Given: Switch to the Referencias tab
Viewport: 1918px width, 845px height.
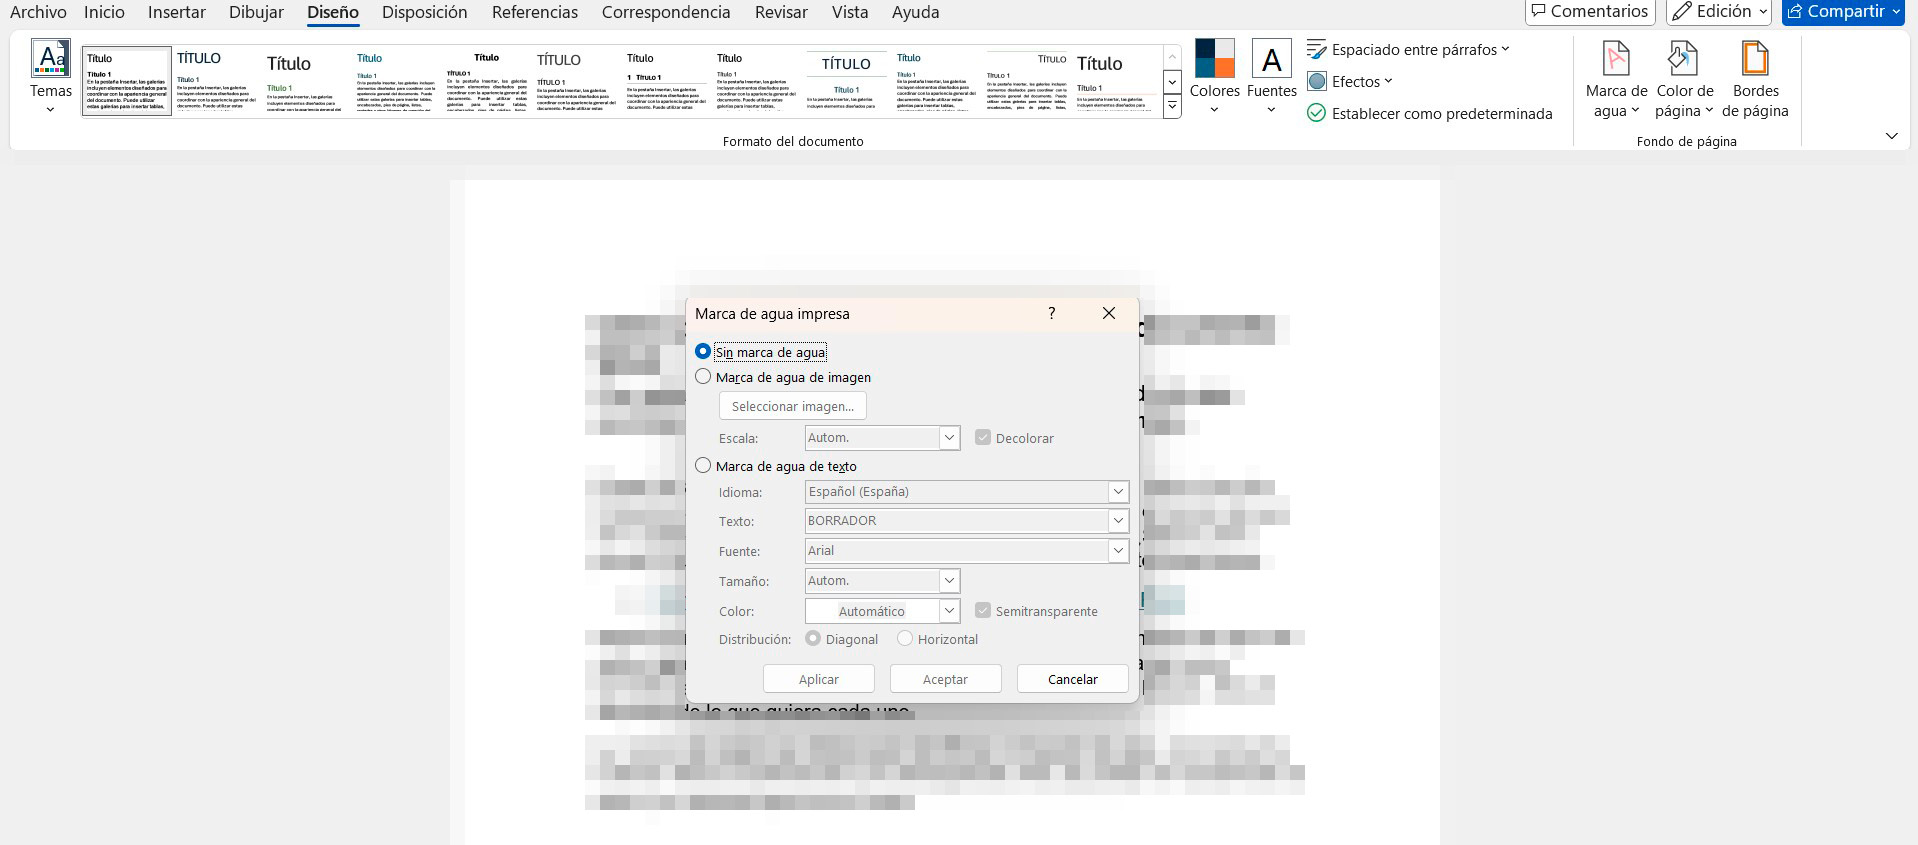Looking at the screenshot, I should tap(534, 12).
